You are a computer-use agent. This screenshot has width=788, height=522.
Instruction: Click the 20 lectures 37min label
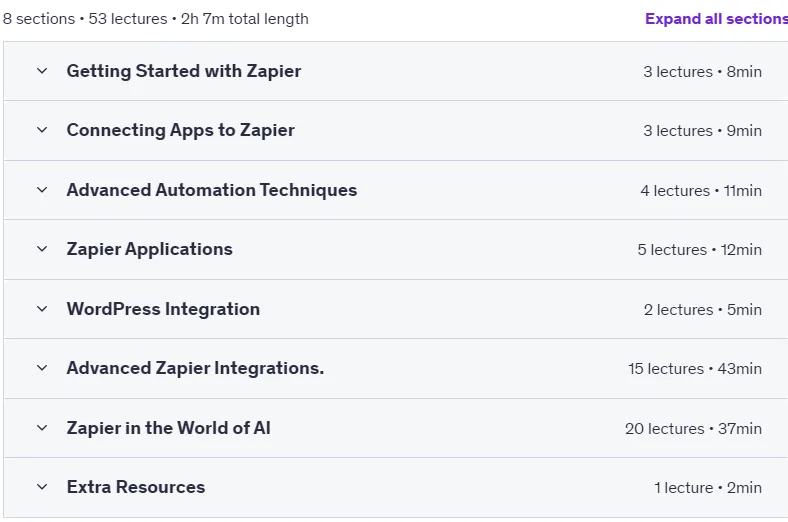[x=693, y=429]
